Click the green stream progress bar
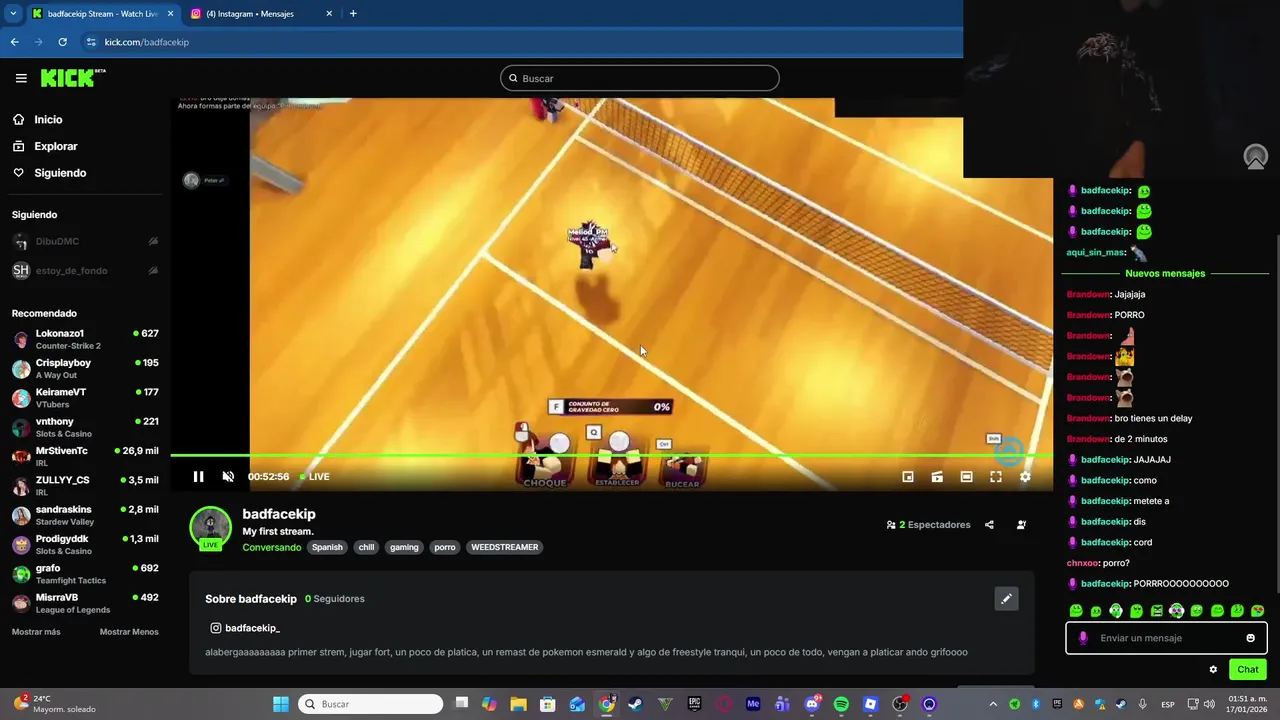 611,456
